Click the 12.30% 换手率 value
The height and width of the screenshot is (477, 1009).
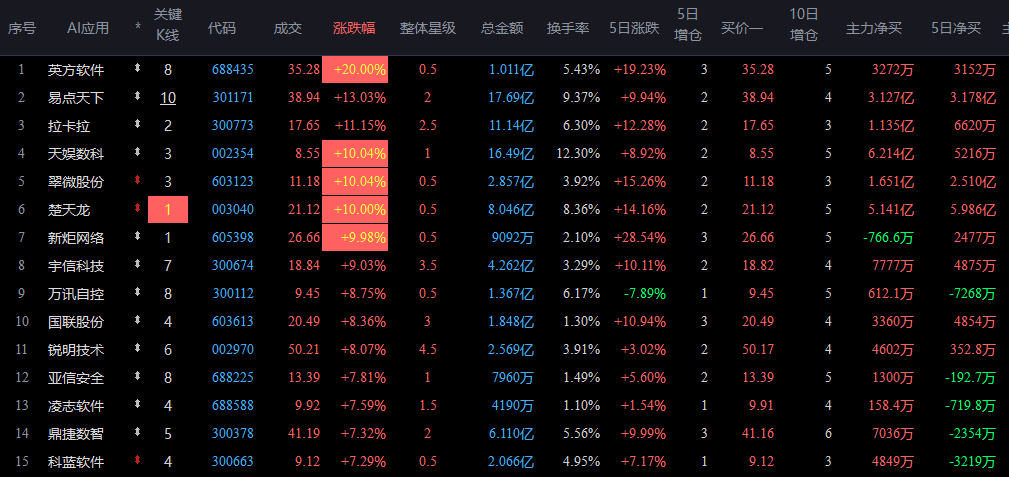[x=577, y=154]
